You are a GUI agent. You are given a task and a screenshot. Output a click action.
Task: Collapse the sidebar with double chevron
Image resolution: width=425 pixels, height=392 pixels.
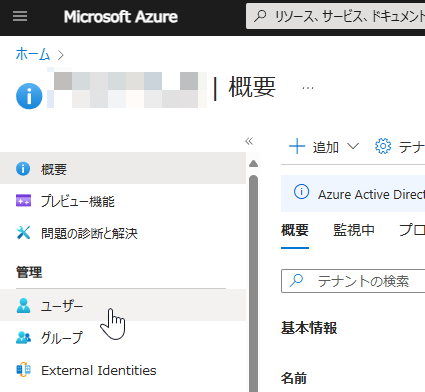click(249, 141)
